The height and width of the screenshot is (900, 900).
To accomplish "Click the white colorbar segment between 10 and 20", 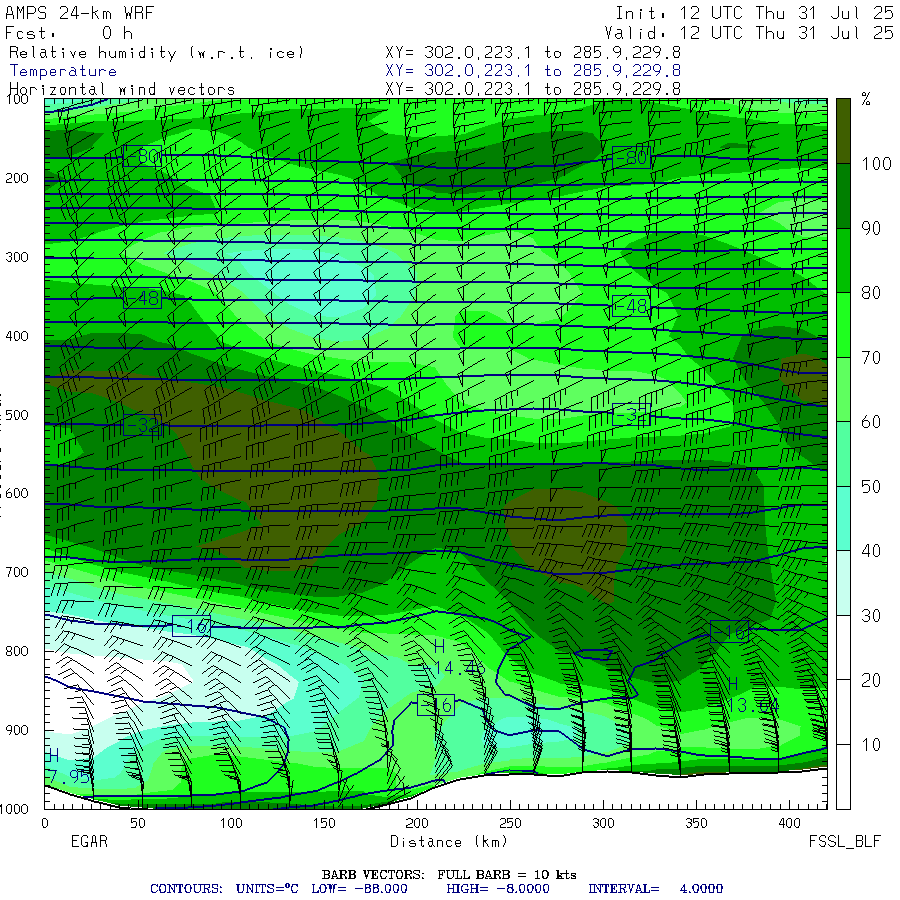I will click(x=843, y=712).
